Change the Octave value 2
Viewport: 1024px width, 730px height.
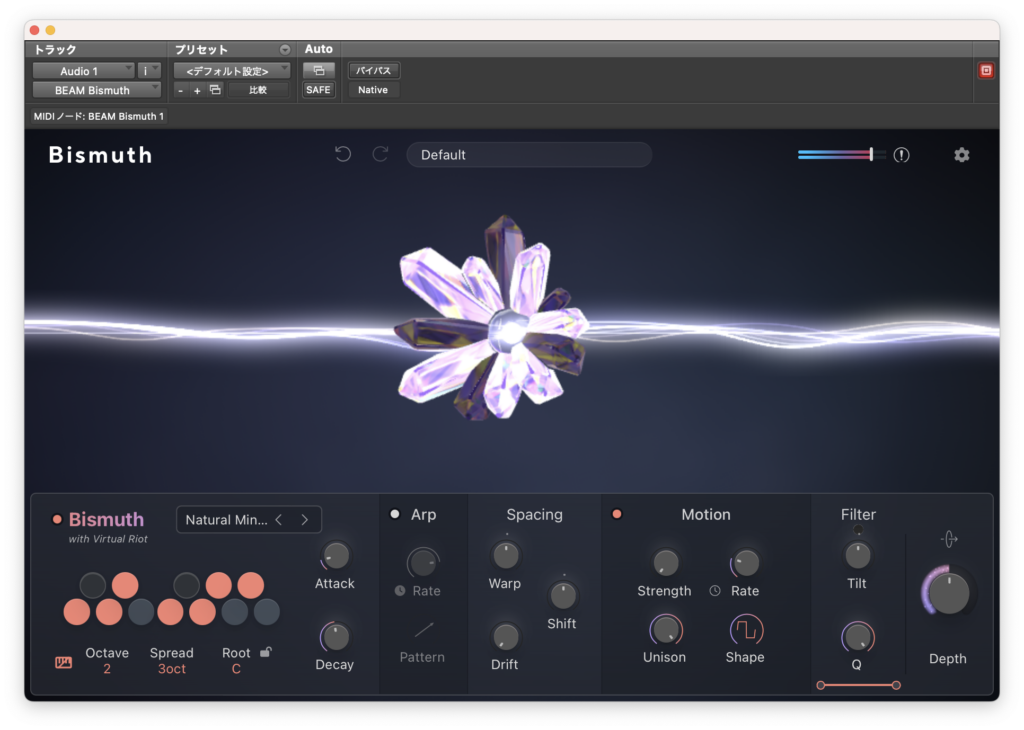click(106, 669)
